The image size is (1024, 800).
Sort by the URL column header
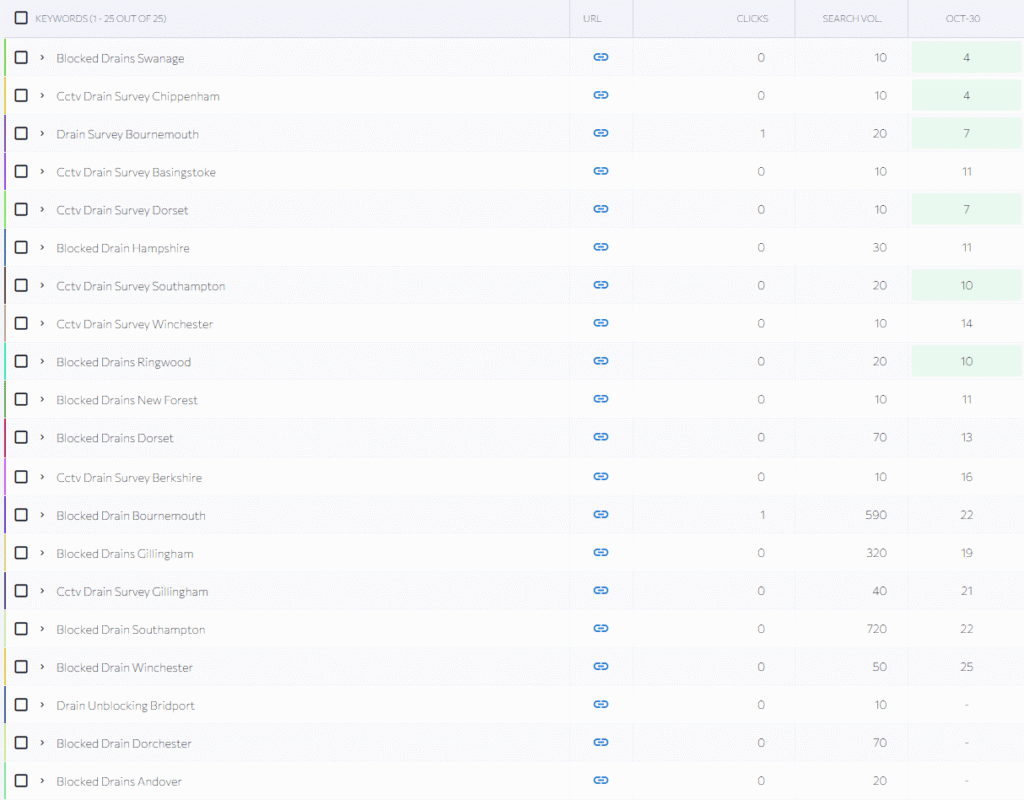click(x=592, y=18)
